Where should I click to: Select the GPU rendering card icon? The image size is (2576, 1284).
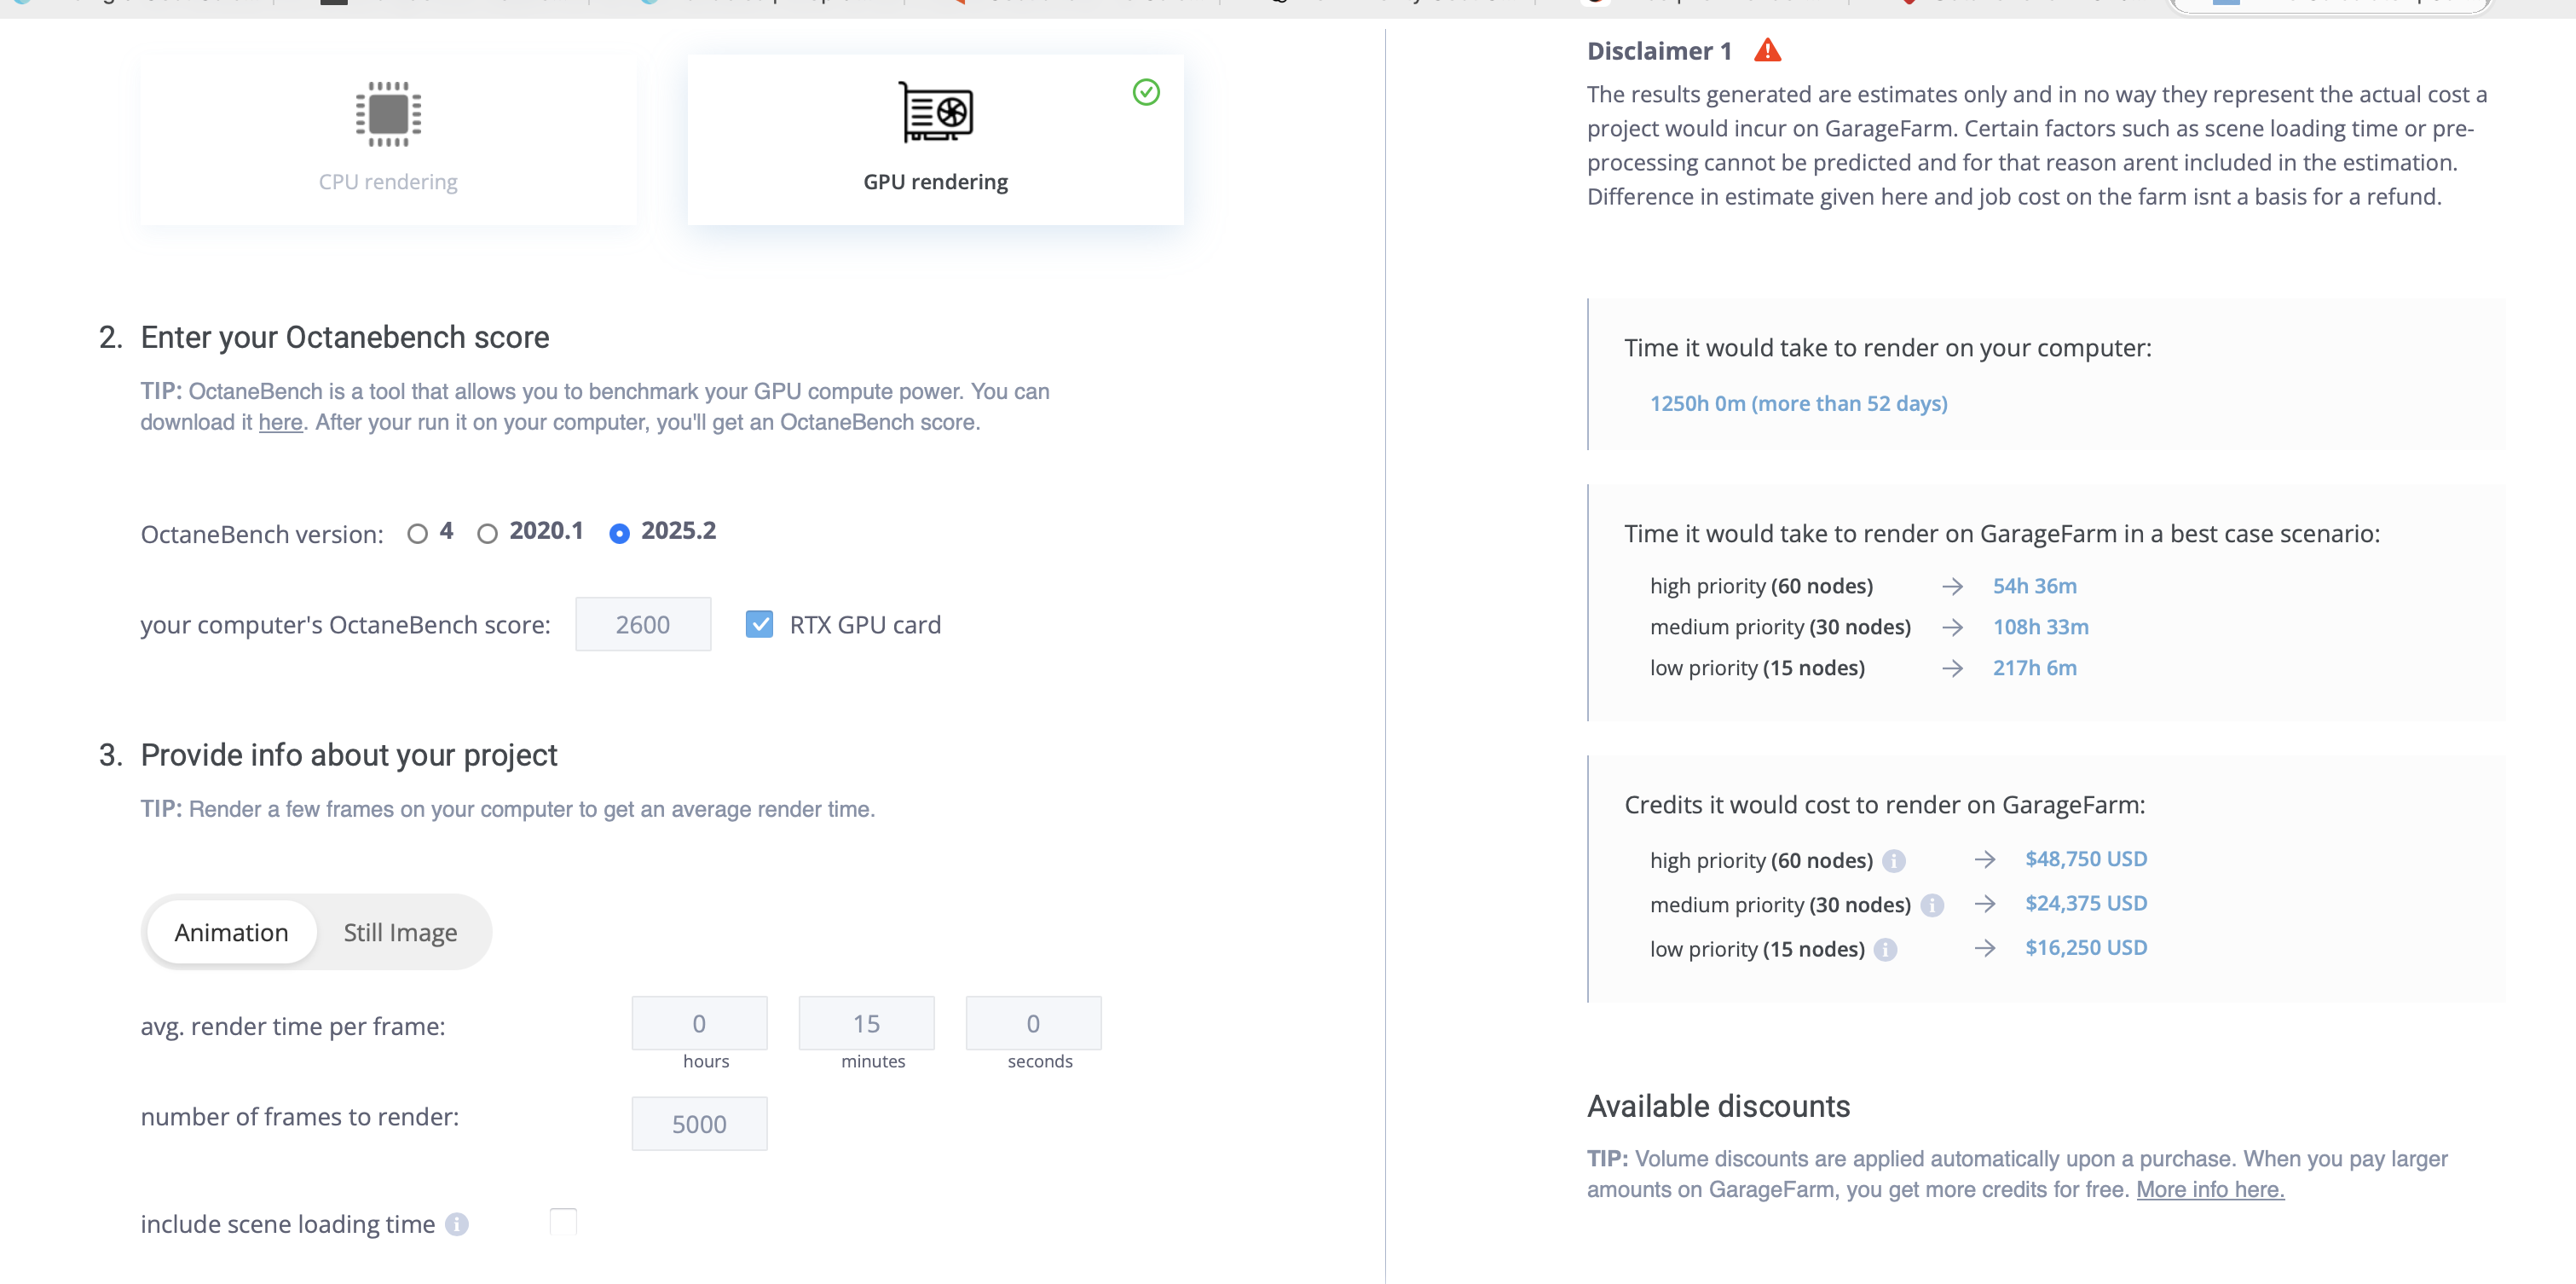pyautogui.click(x=935, y=112)
